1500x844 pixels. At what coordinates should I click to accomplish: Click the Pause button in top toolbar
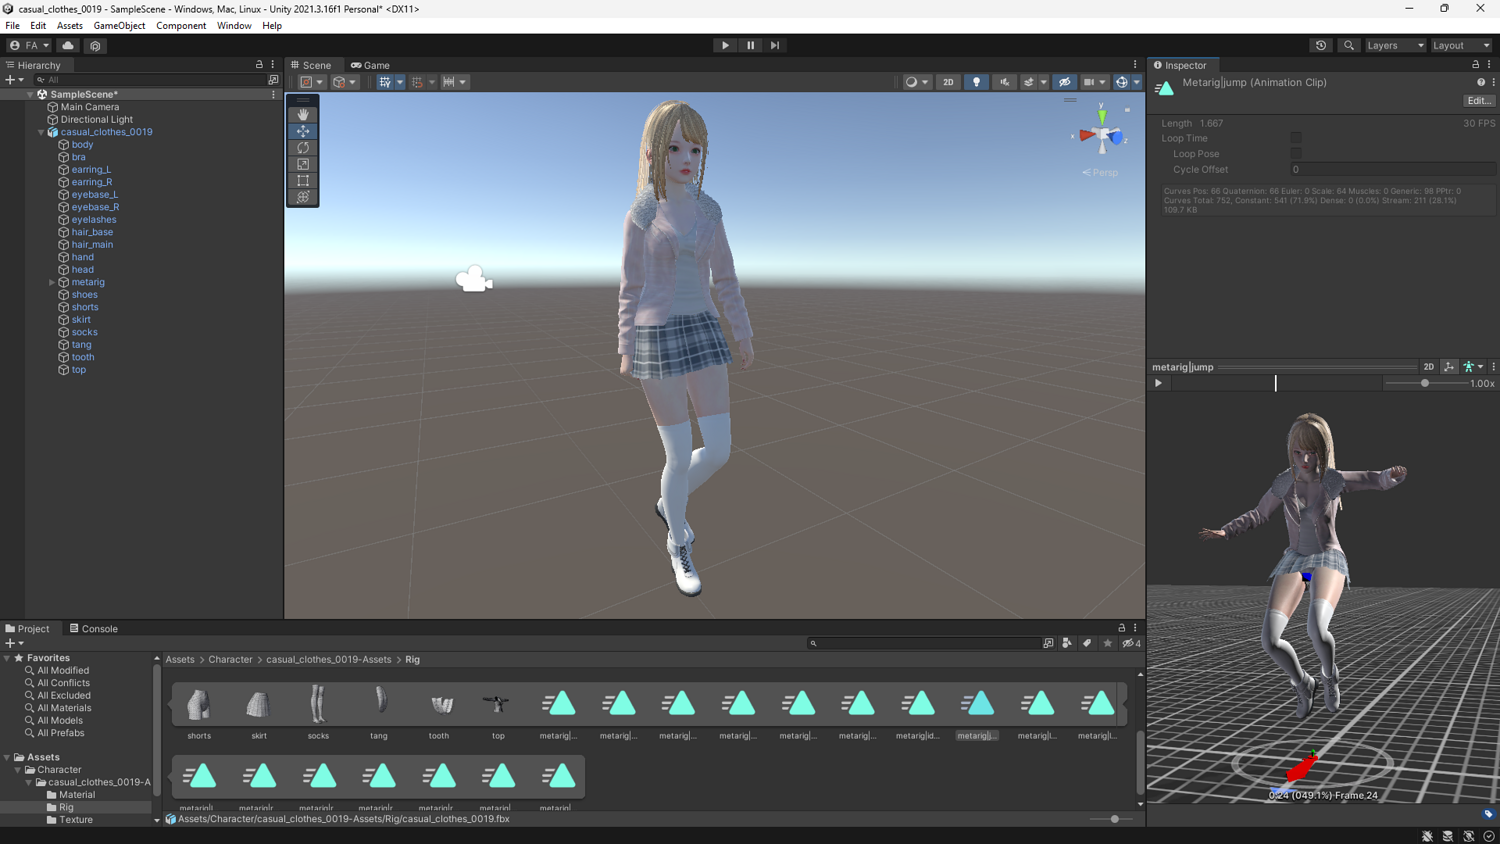750,45
